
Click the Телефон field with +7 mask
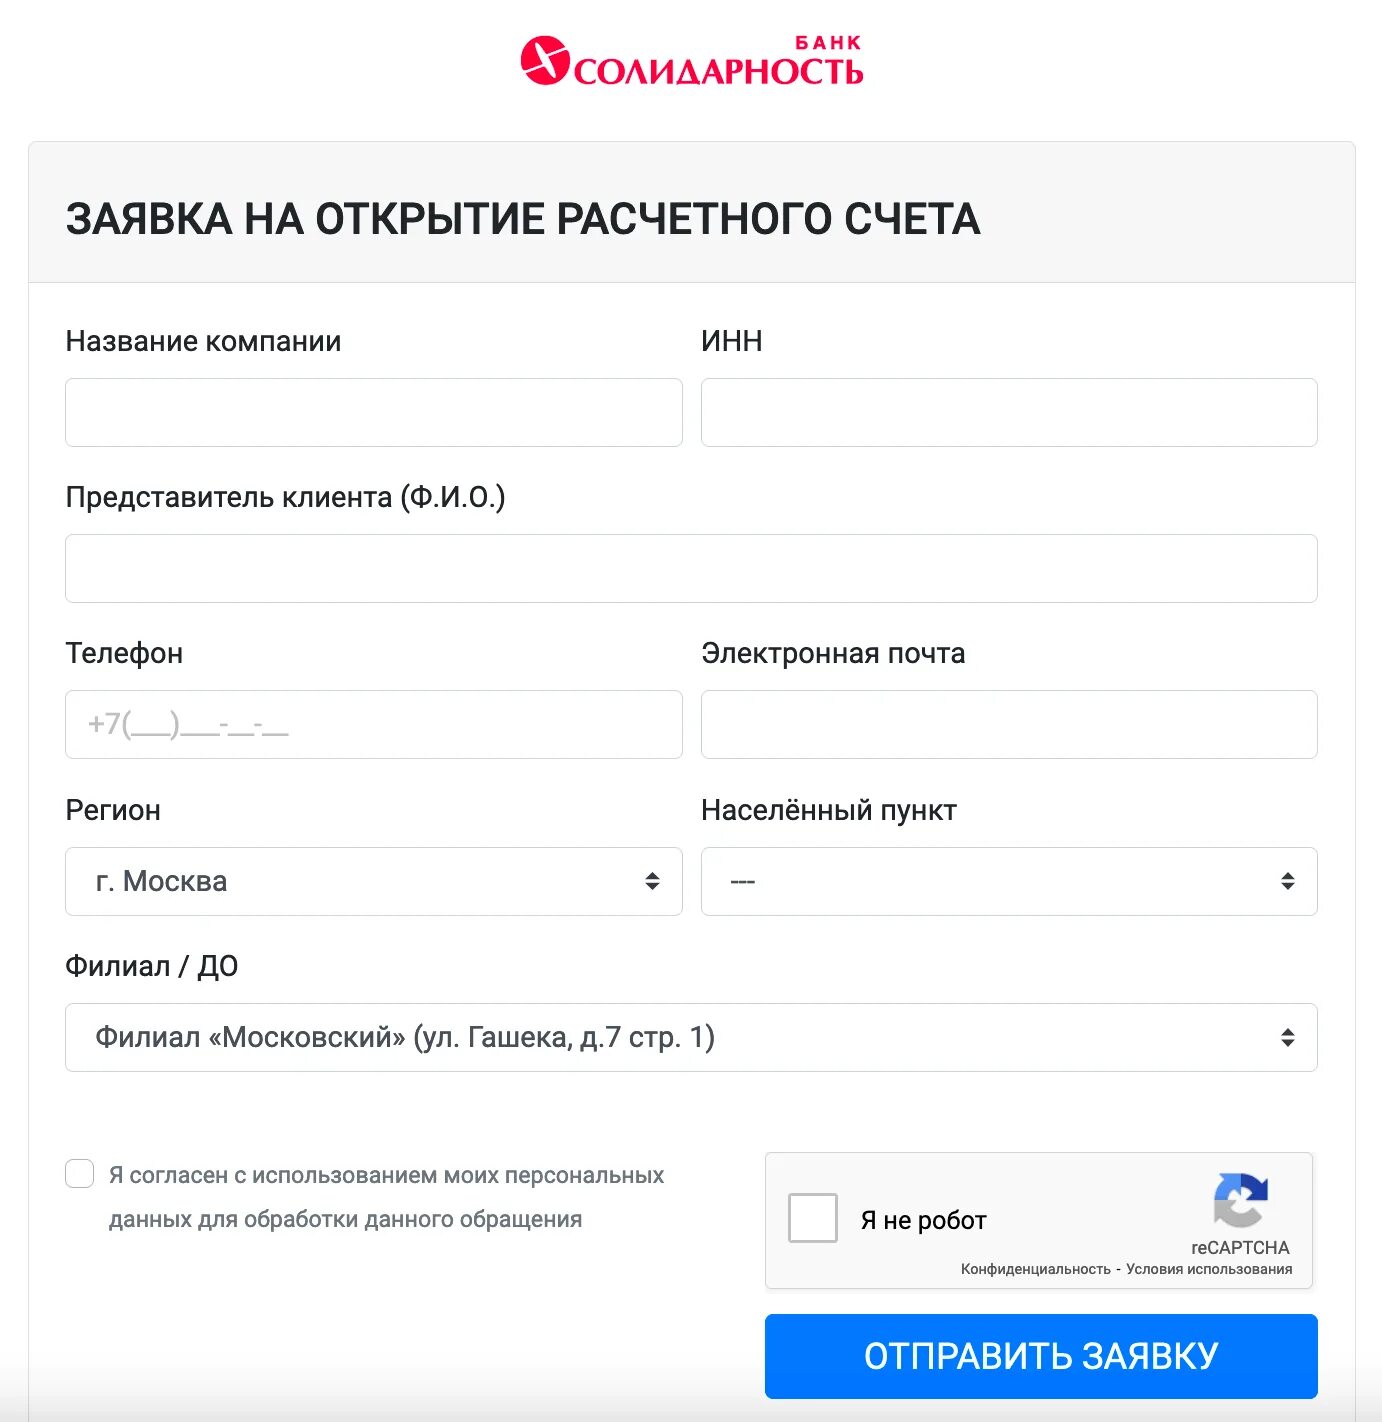374,724
